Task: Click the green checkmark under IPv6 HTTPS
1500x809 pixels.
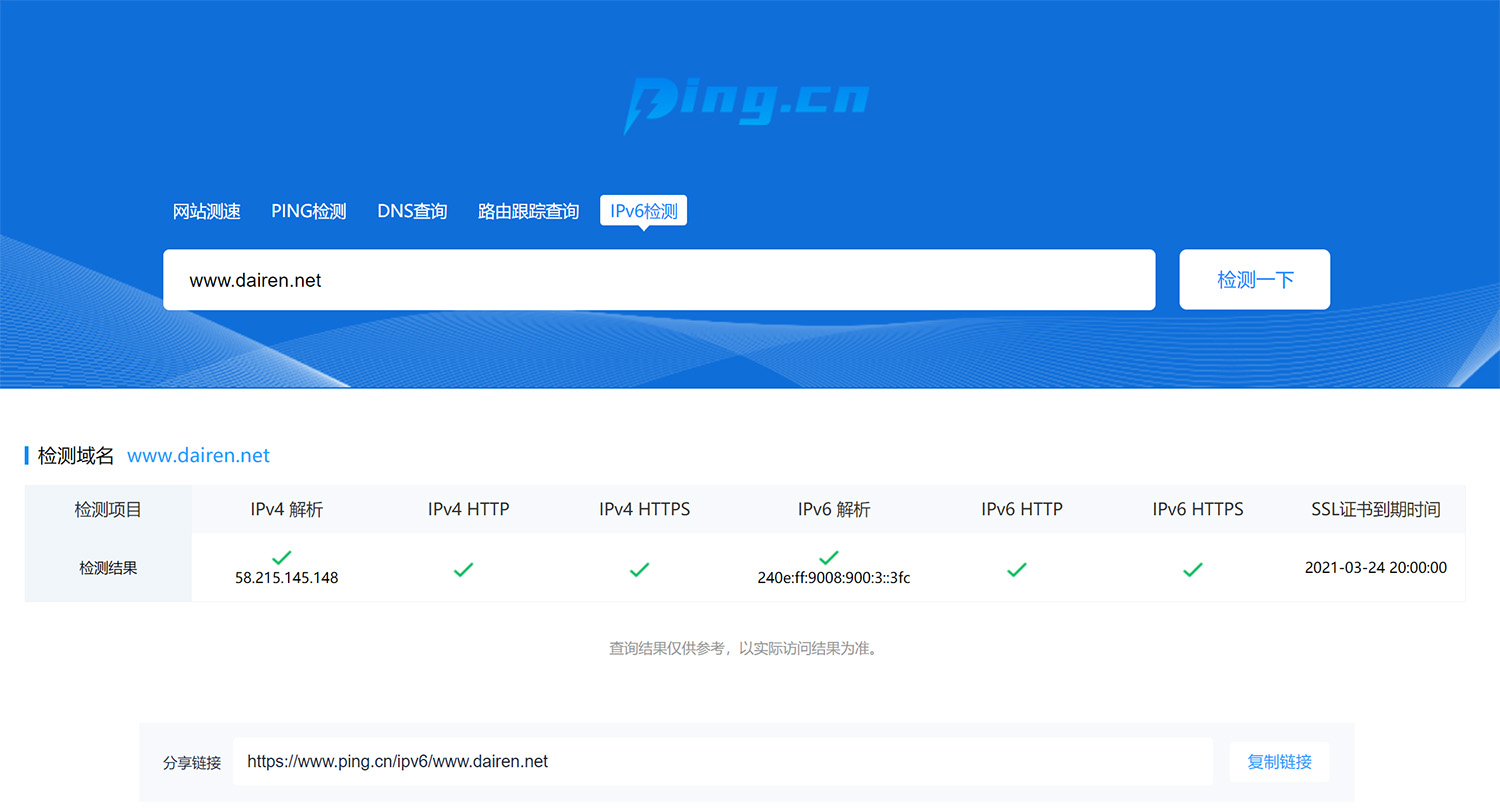Action: click(1193, 570)
